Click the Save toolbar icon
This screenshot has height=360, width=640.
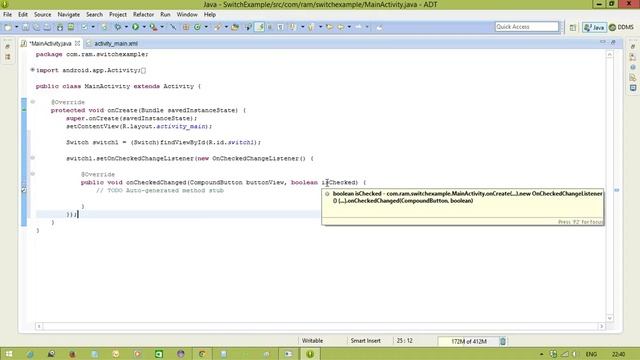click(x=25, y=27)
